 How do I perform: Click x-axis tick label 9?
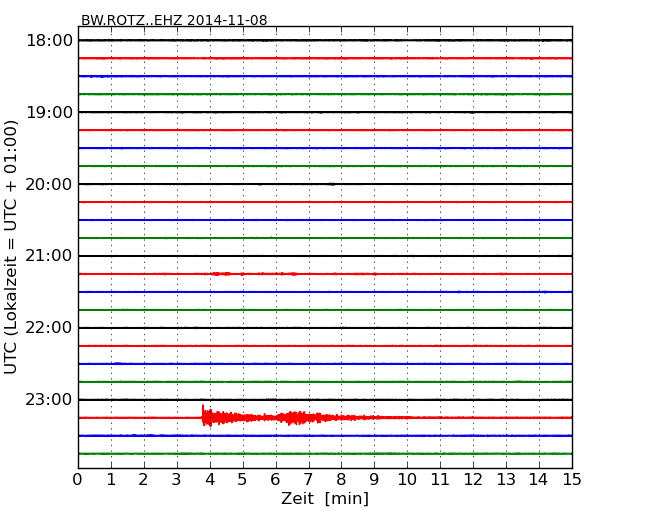pos(374,480)
